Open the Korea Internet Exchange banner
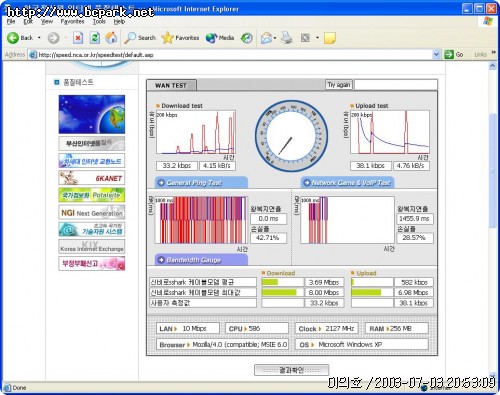The image size is (500, 395). pyautogui.click(x=92, y=247)
